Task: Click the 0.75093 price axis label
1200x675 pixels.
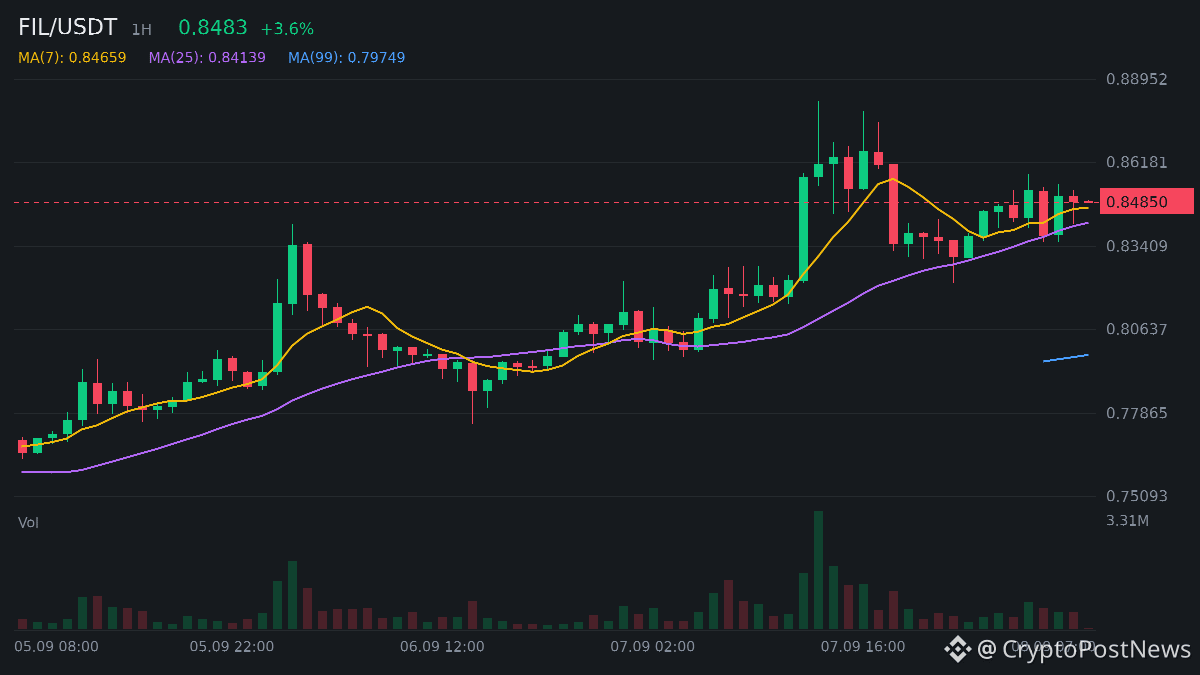Action: pyautogui.click(x=1137, y=496)
